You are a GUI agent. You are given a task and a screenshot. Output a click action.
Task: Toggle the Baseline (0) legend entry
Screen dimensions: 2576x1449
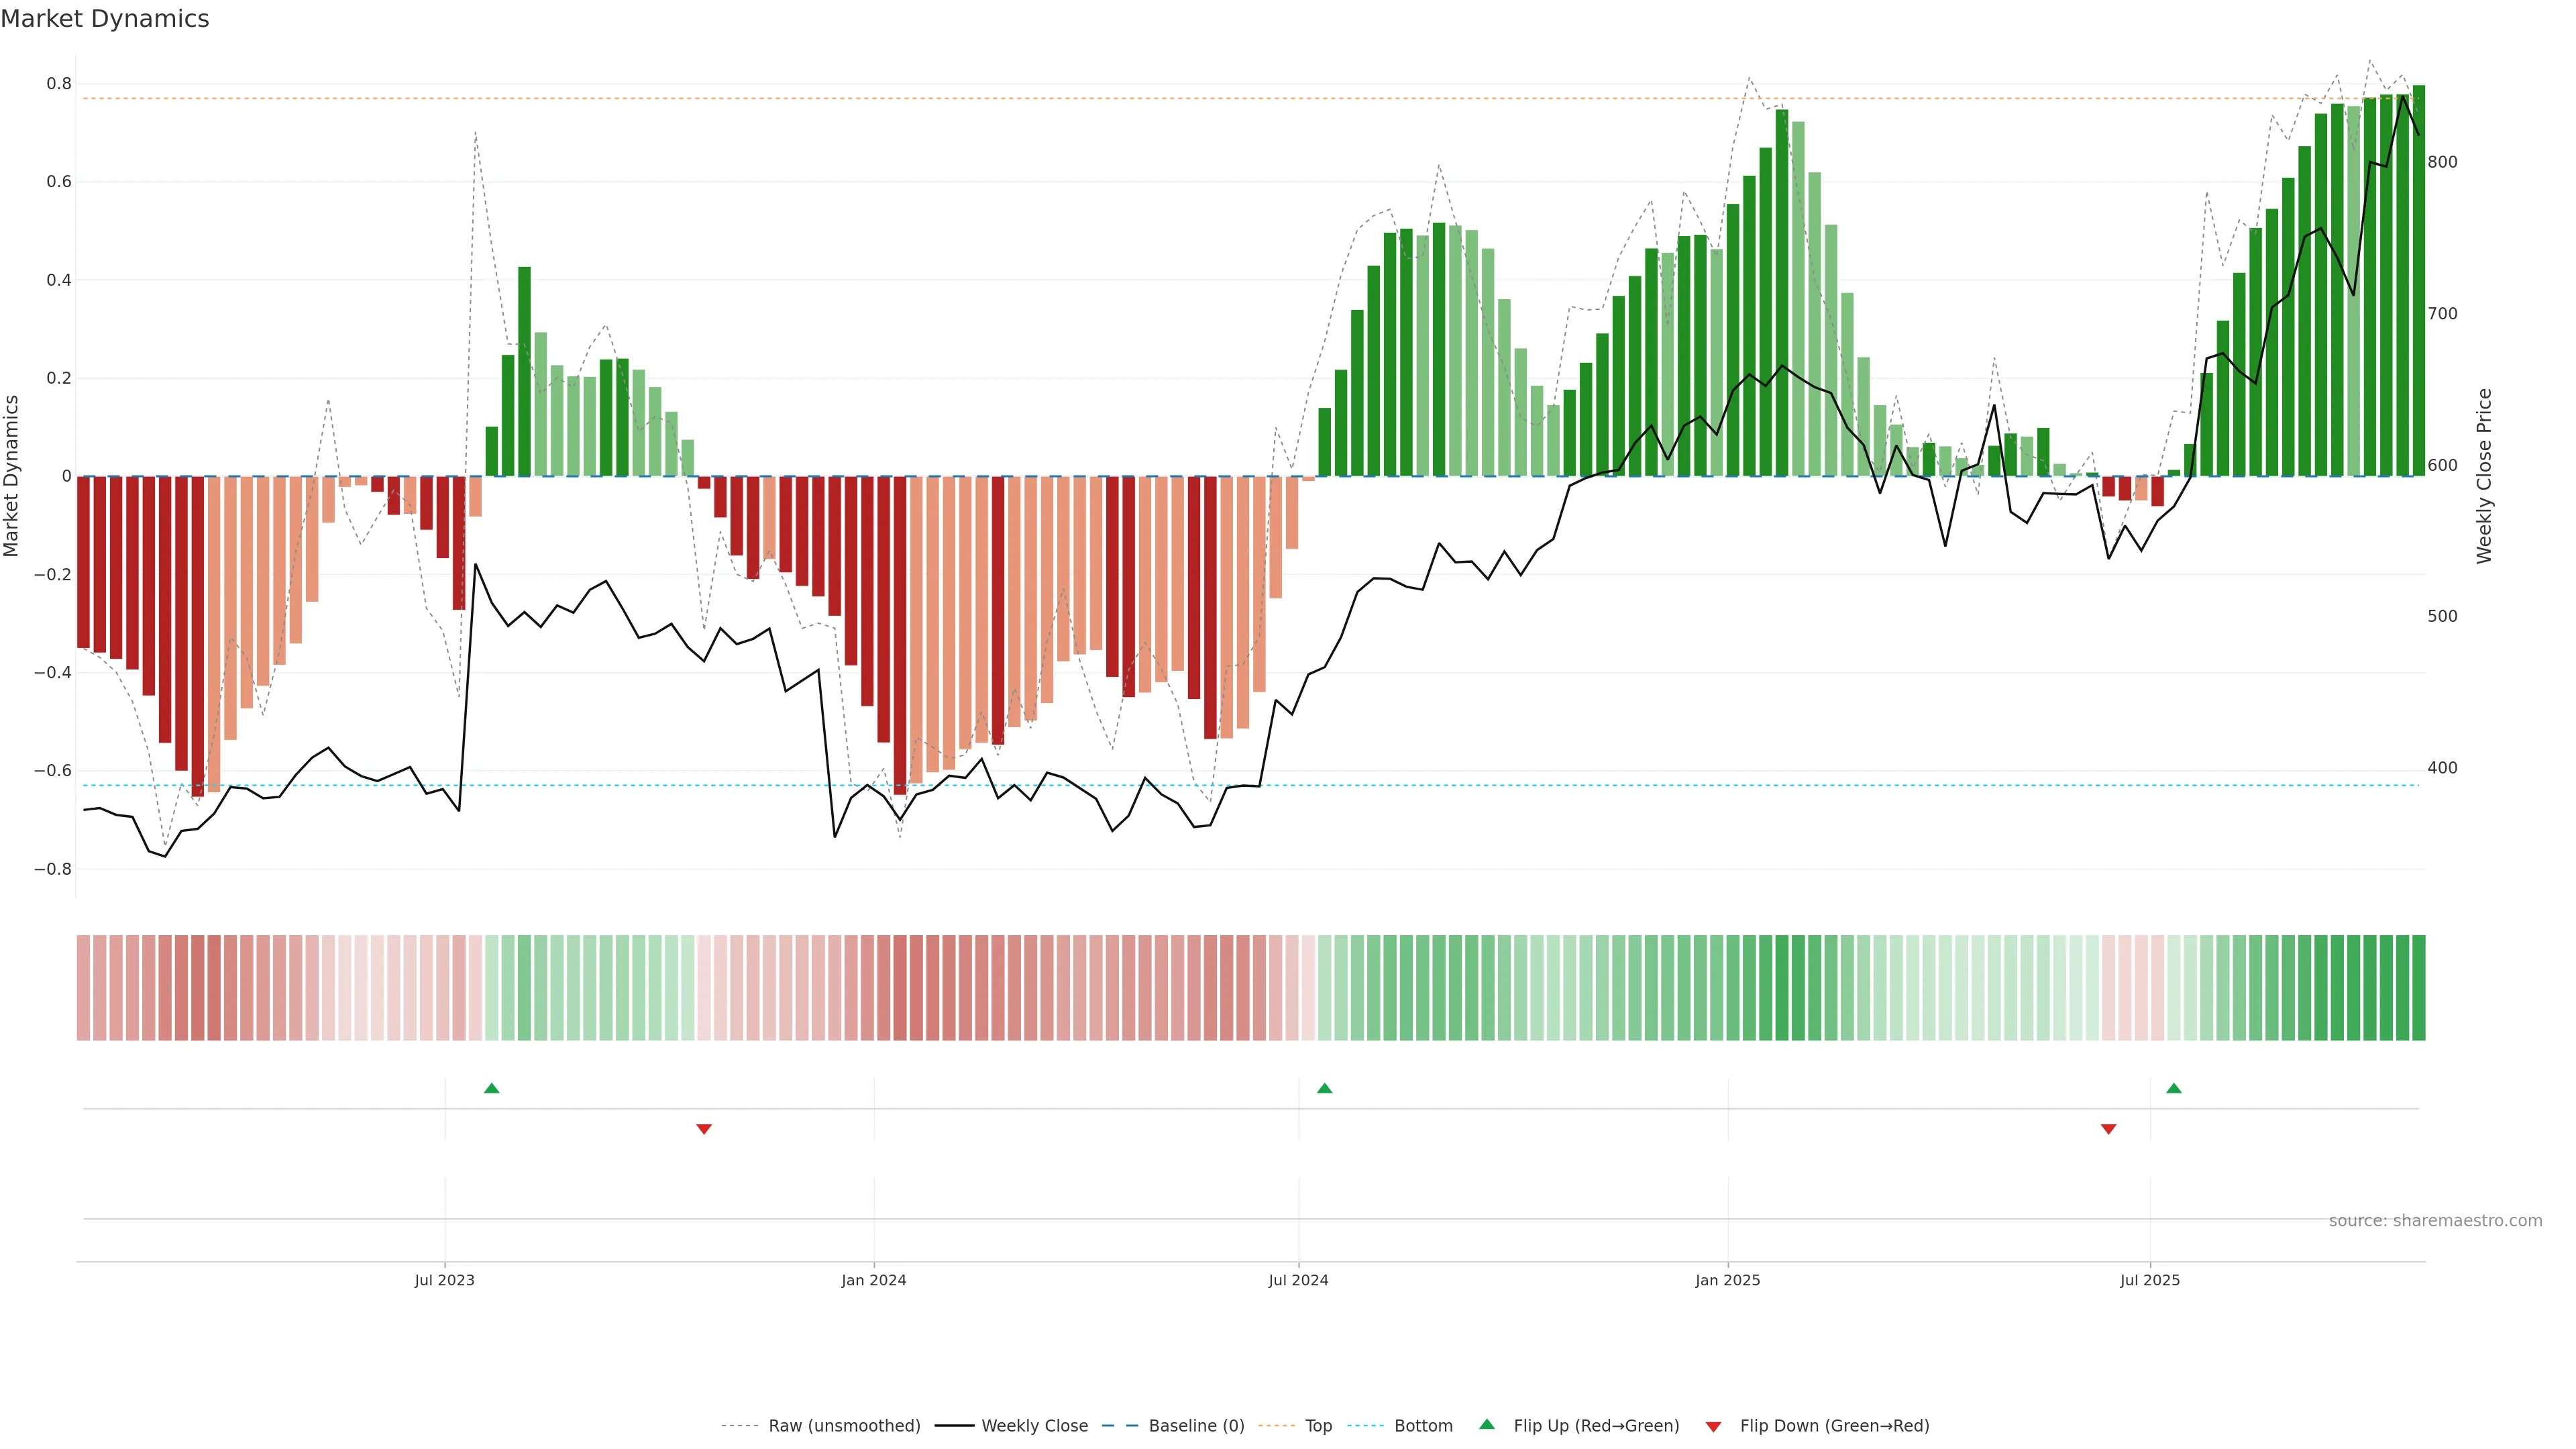(1196, 1426)
